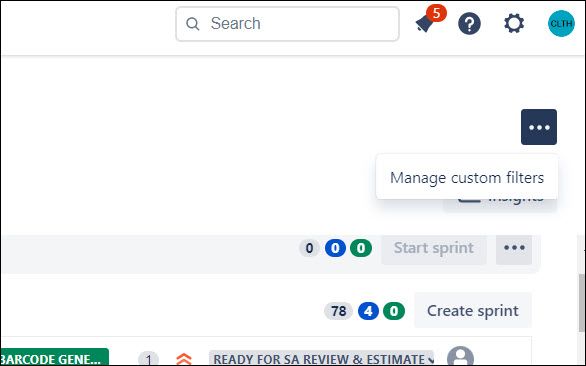Click the BARCODE GENE... epic label
586x366 pixels.
(55, 358)
